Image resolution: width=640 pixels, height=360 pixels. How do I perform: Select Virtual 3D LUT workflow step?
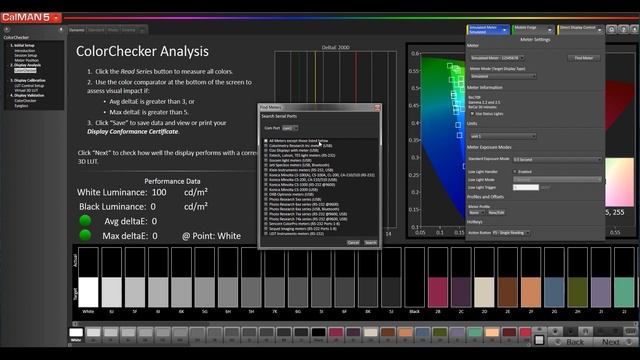click(x=26, y=91)
